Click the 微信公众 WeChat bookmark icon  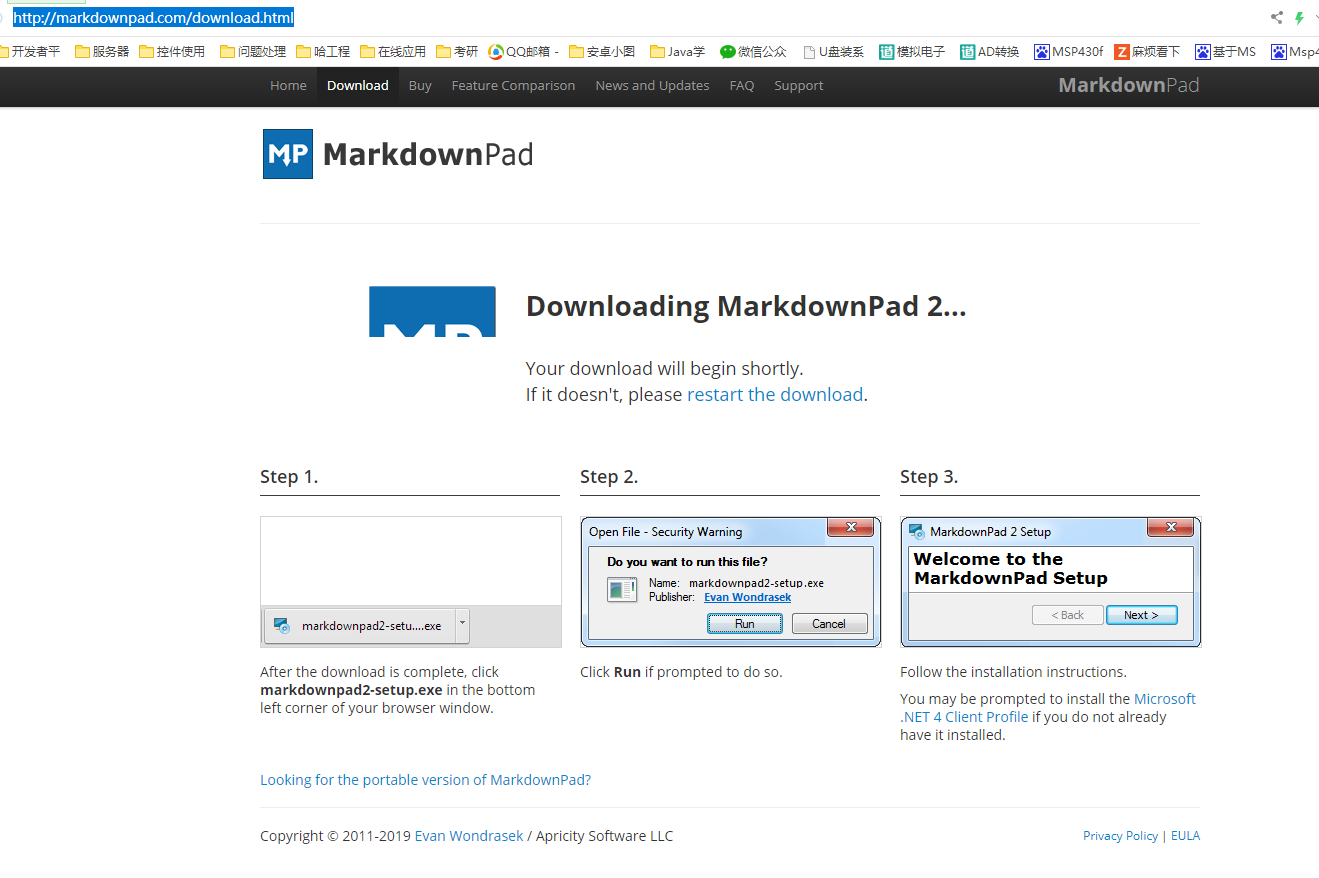tap(727, 51)
